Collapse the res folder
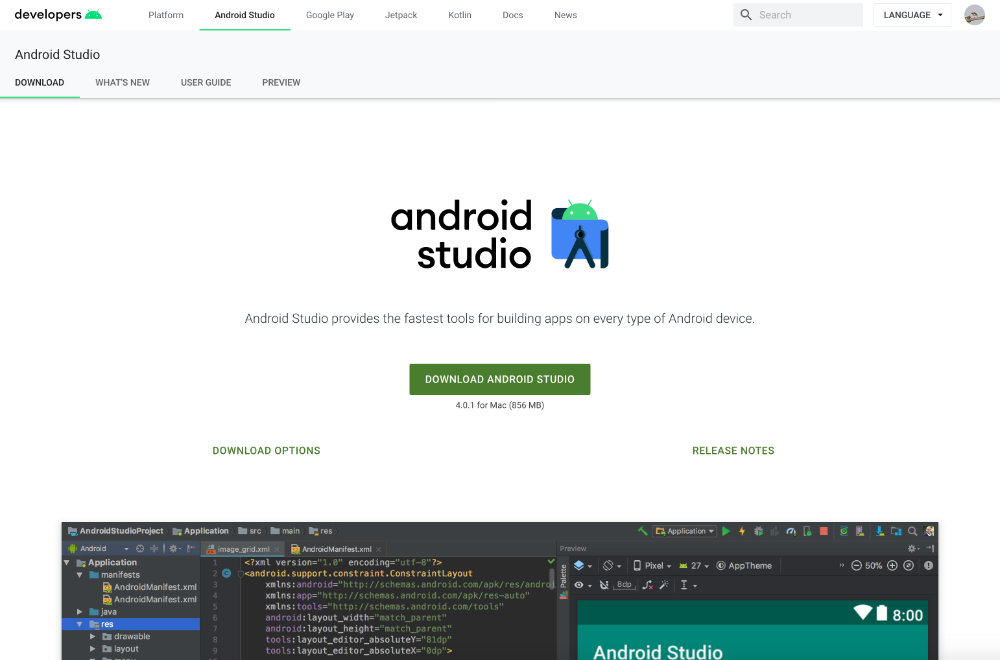Image resolution: width=1000 pixels, height=660 pixels. pyautogui.click(x=80, y=624)
